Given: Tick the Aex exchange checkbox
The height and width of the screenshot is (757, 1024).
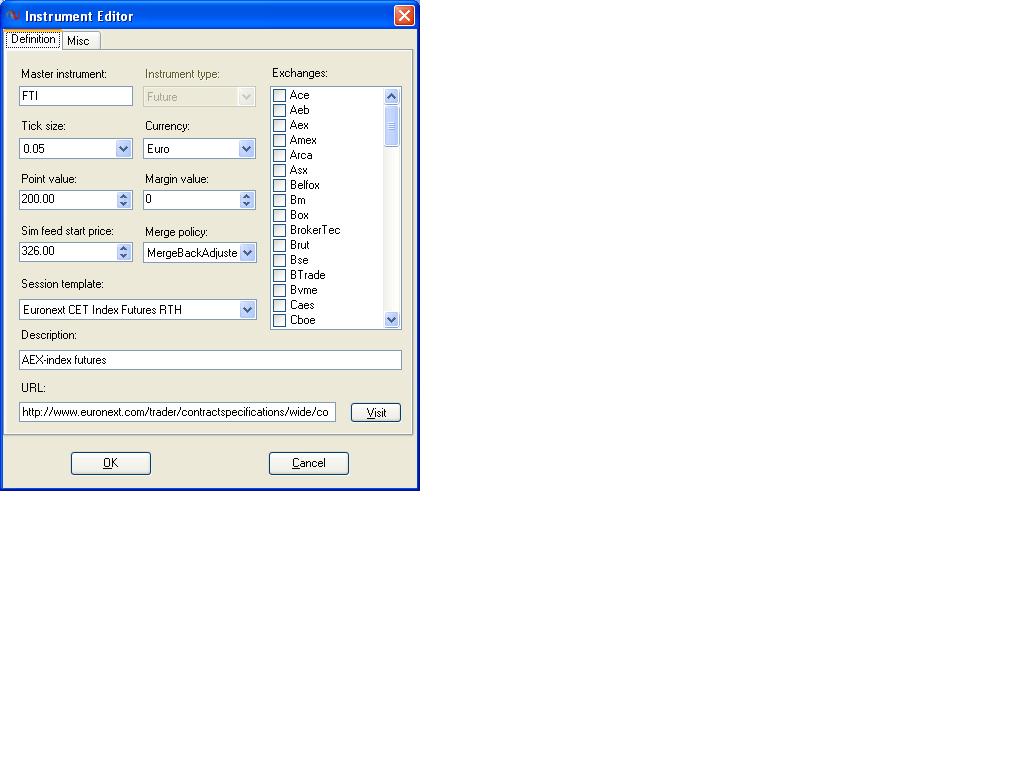Looking at the screenshot, I should (x=280, y=125).
